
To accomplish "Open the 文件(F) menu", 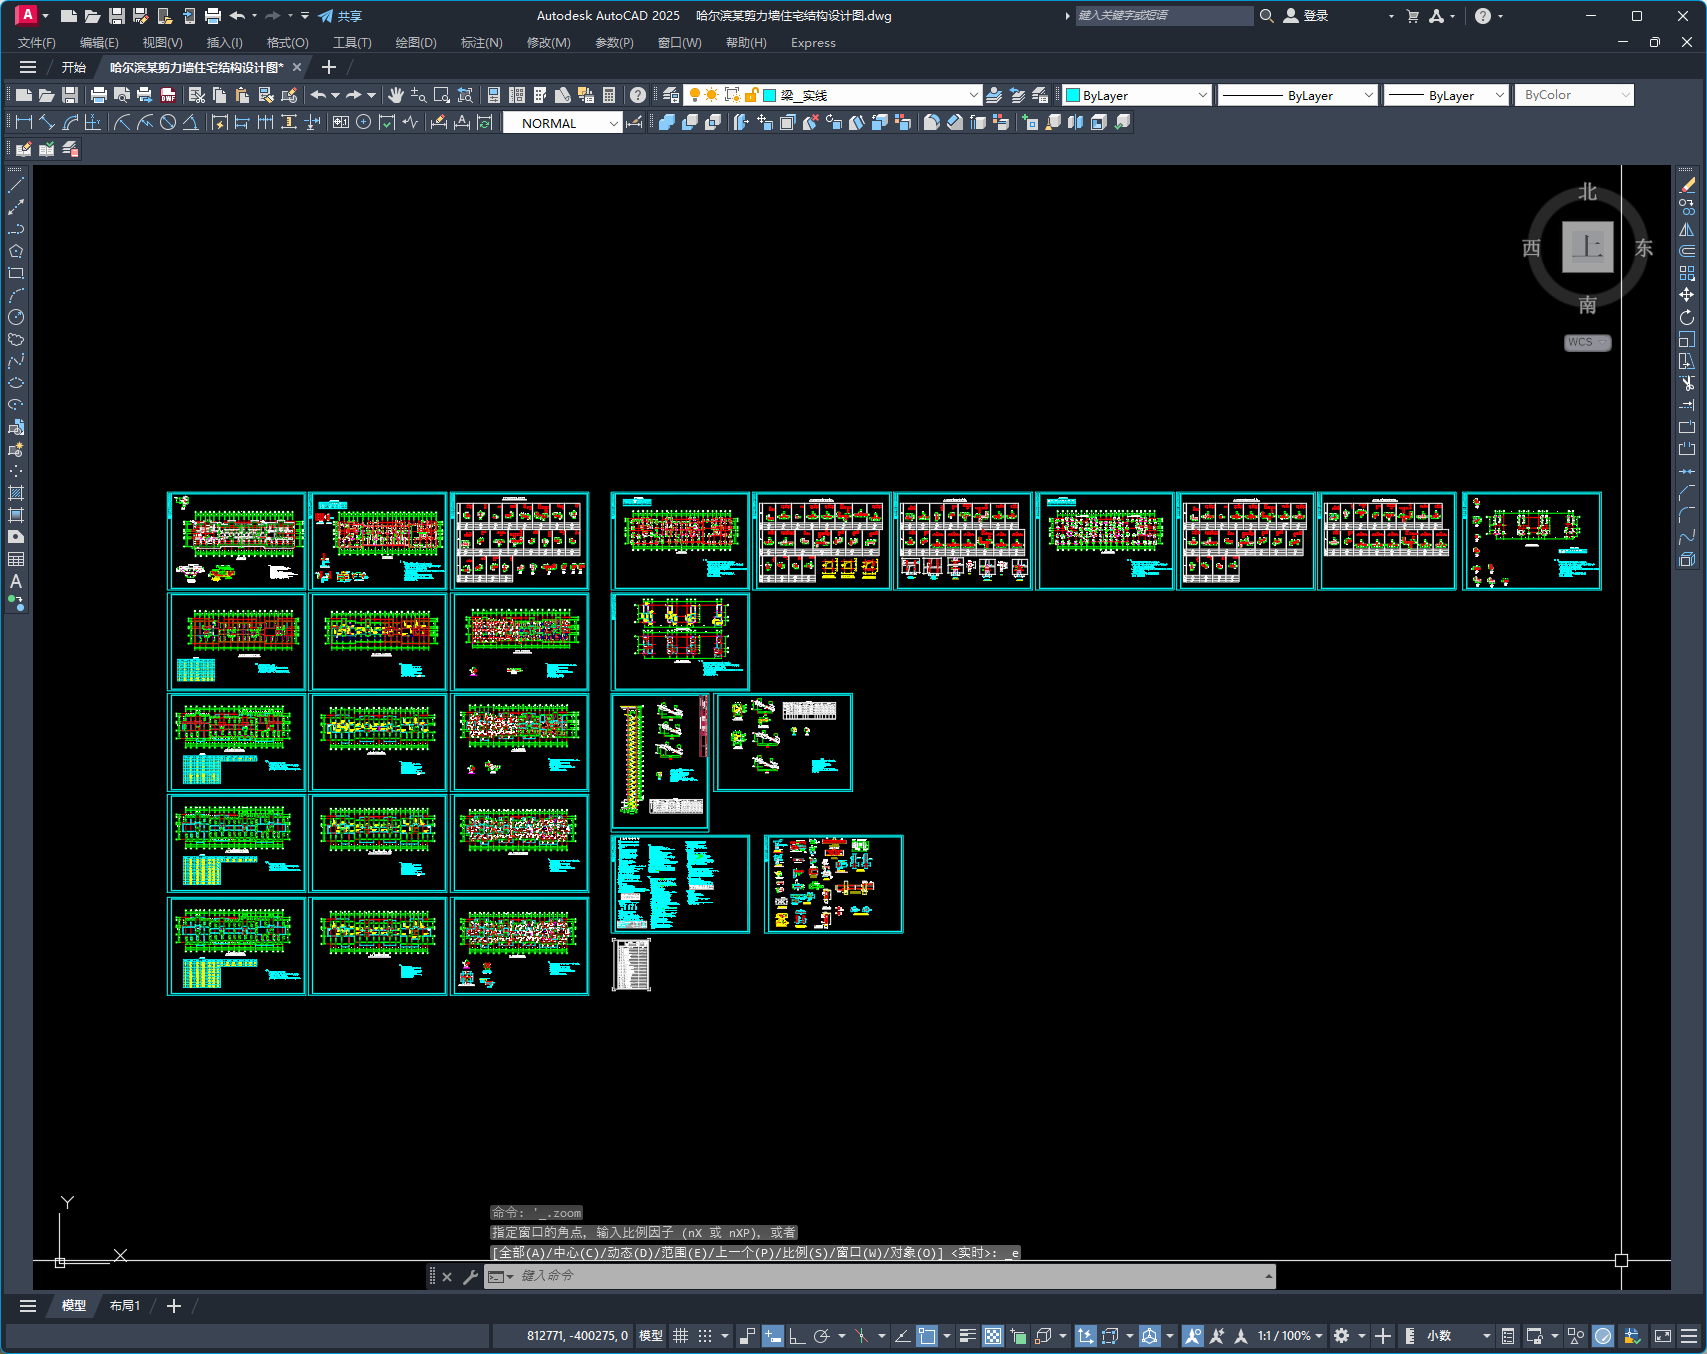I will pyautogui.click(x=37, y=43).
